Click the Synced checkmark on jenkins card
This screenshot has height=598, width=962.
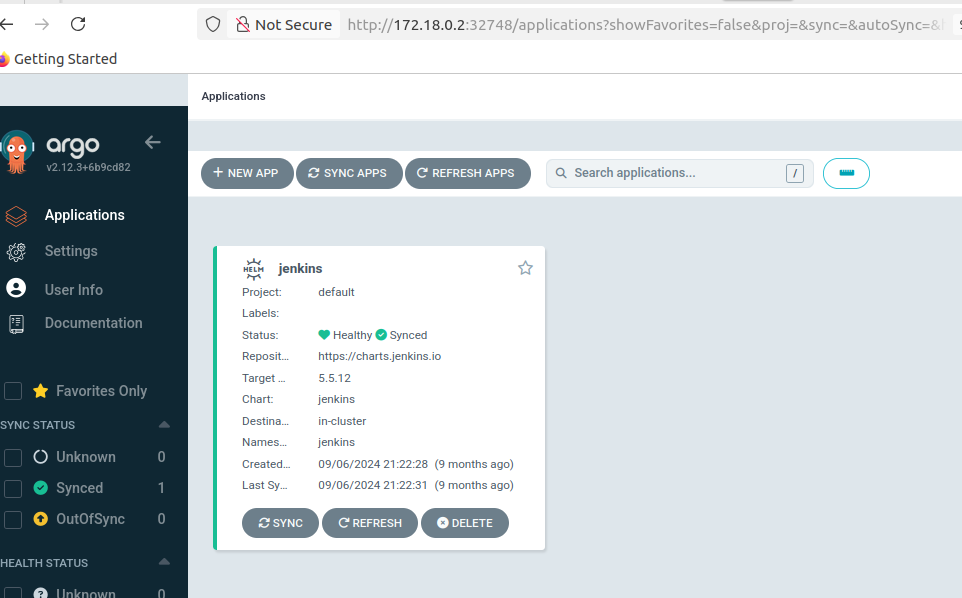(381, 335)
